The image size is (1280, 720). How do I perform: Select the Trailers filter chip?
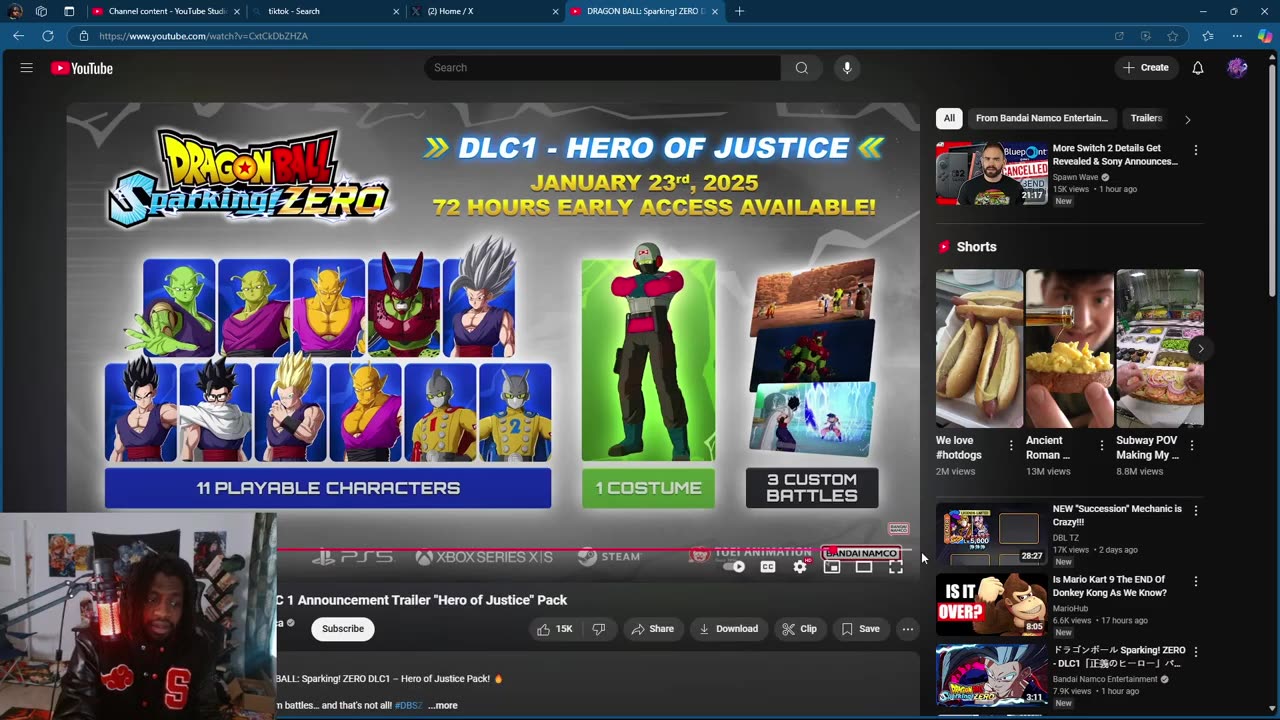coord(1146,118)
